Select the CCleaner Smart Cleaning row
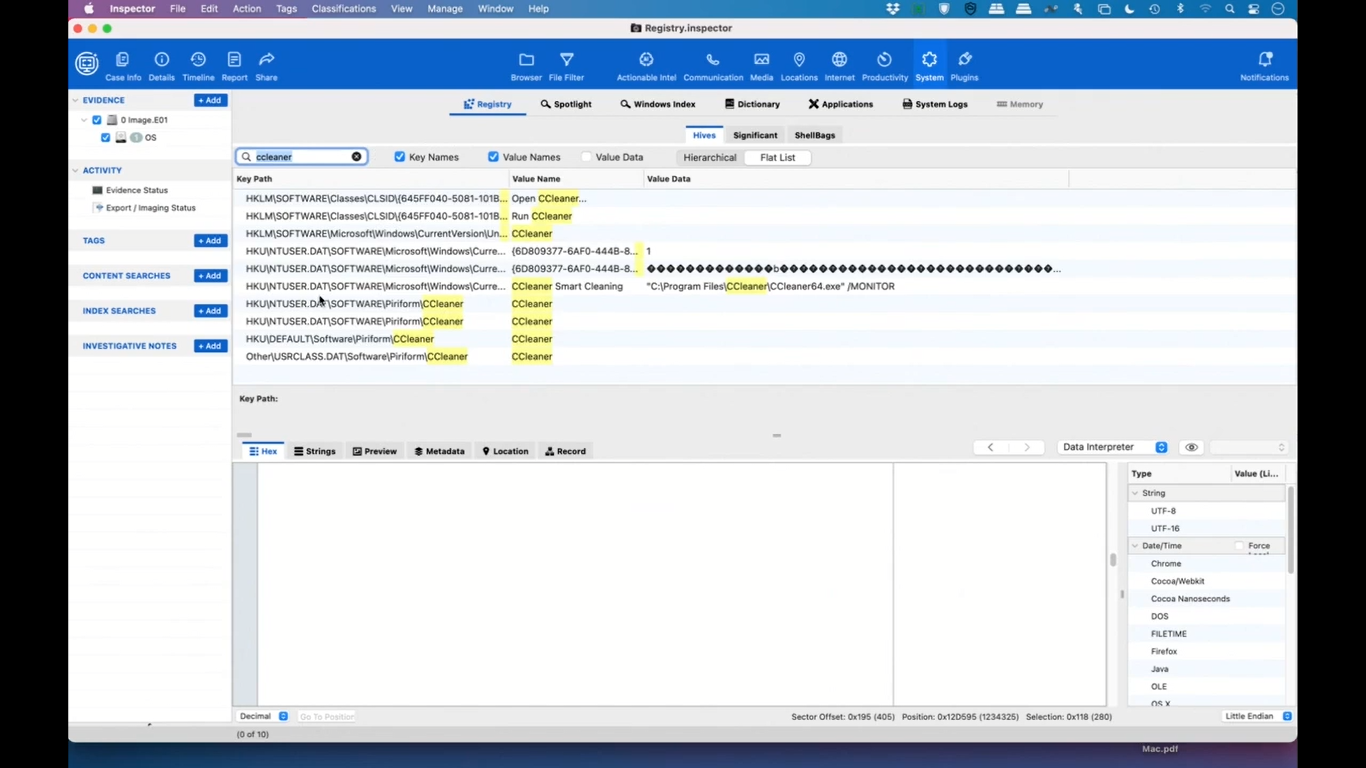 (x=764, y=286)
